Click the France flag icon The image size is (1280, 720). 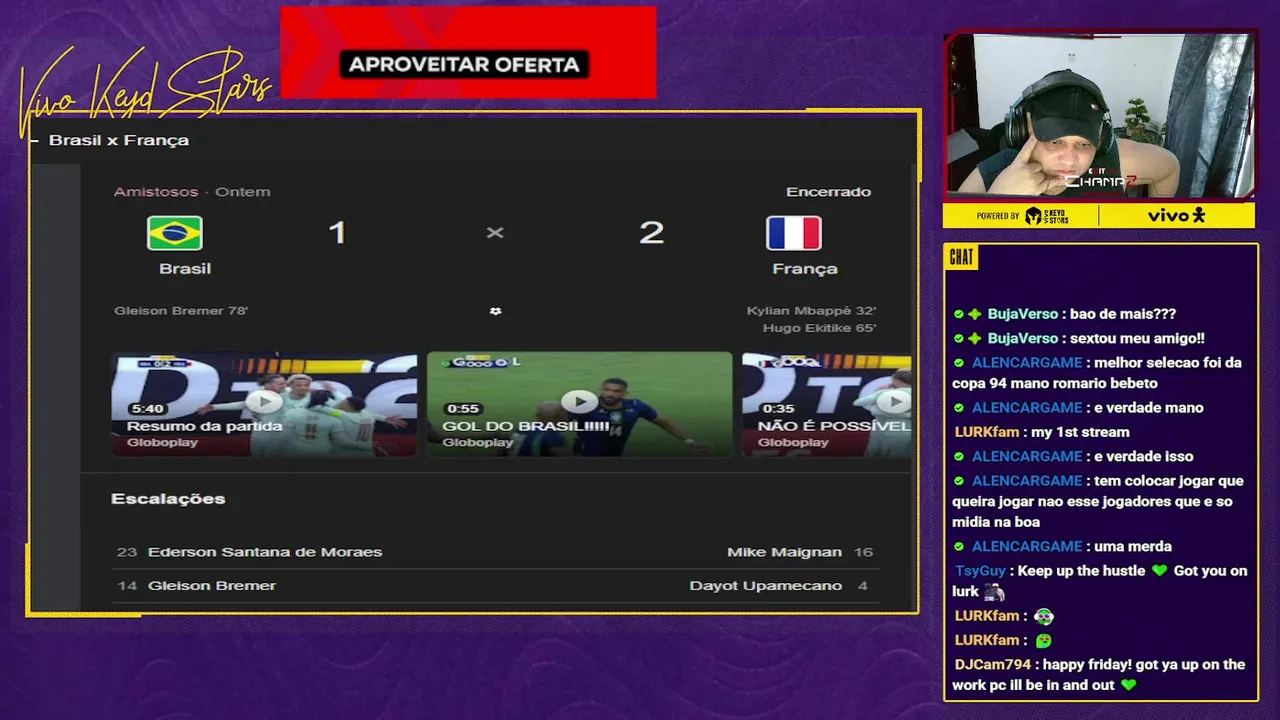click(794, 233)
